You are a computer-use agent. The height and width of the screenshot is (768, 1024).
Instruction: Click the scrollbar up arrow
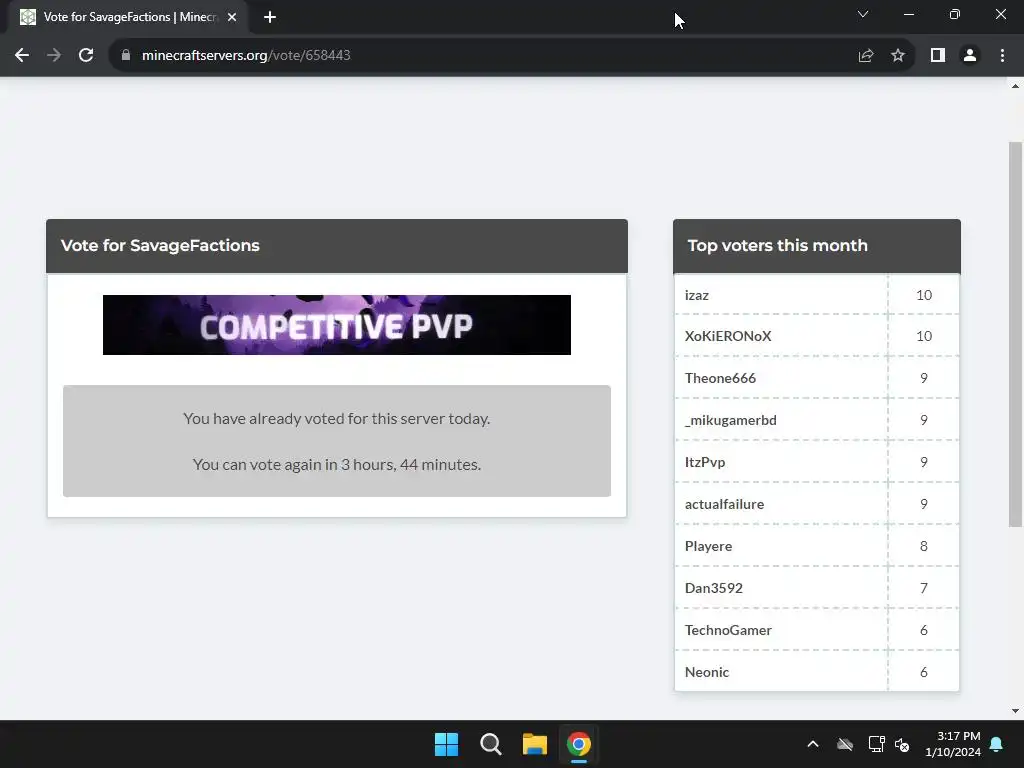[1015, 86]
